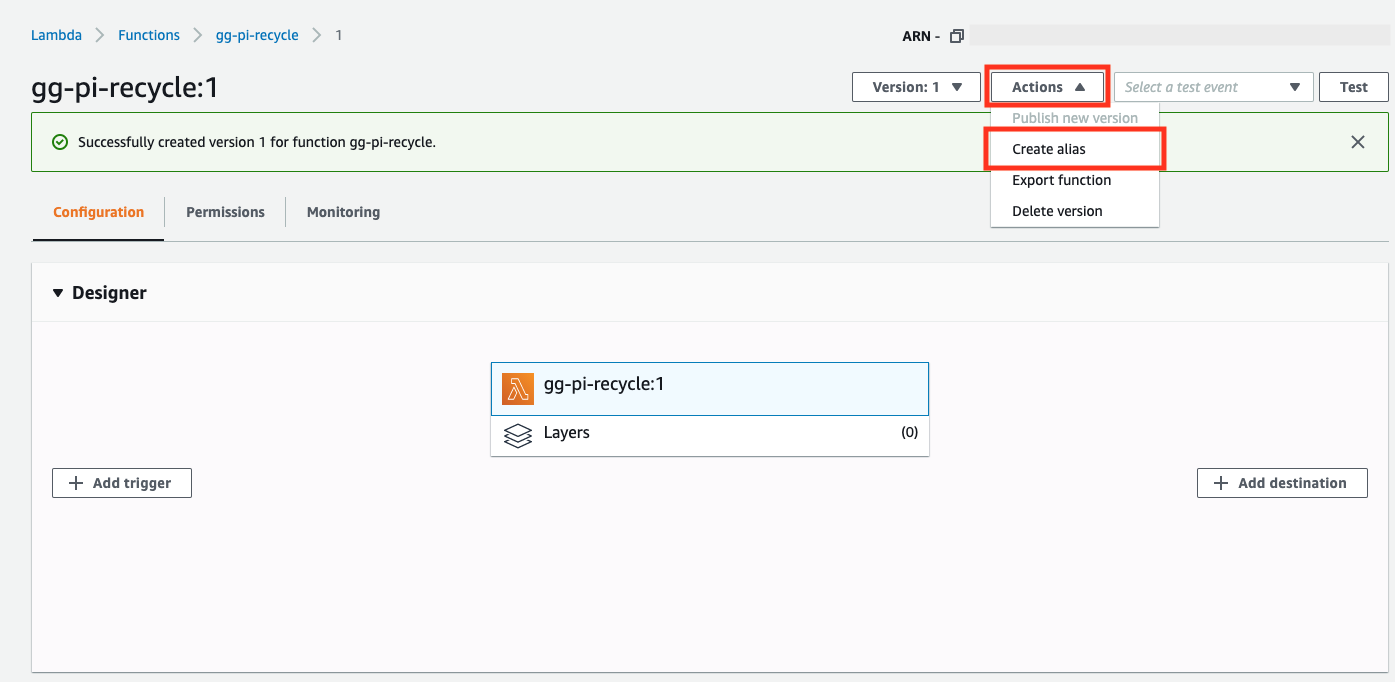Viewport: 1395px width, 682px height.
Task: Click the ARN label text
Action: [x=921, y=36]
